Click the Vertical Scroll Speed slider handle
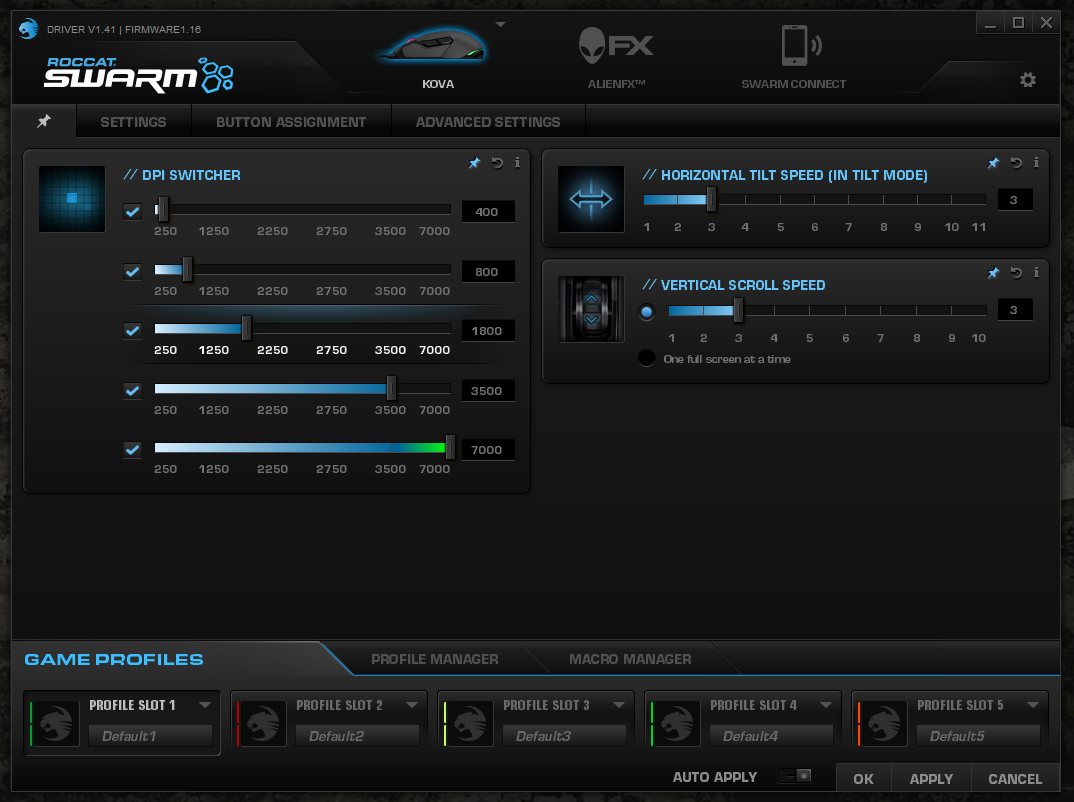 click(738, 310)
